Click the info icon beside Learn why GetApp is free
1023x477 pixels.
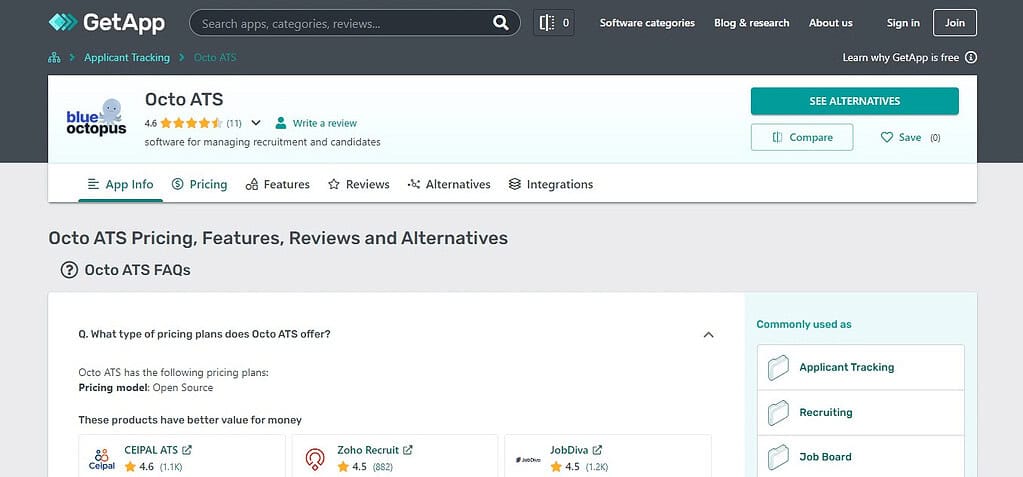pos(971,57)
